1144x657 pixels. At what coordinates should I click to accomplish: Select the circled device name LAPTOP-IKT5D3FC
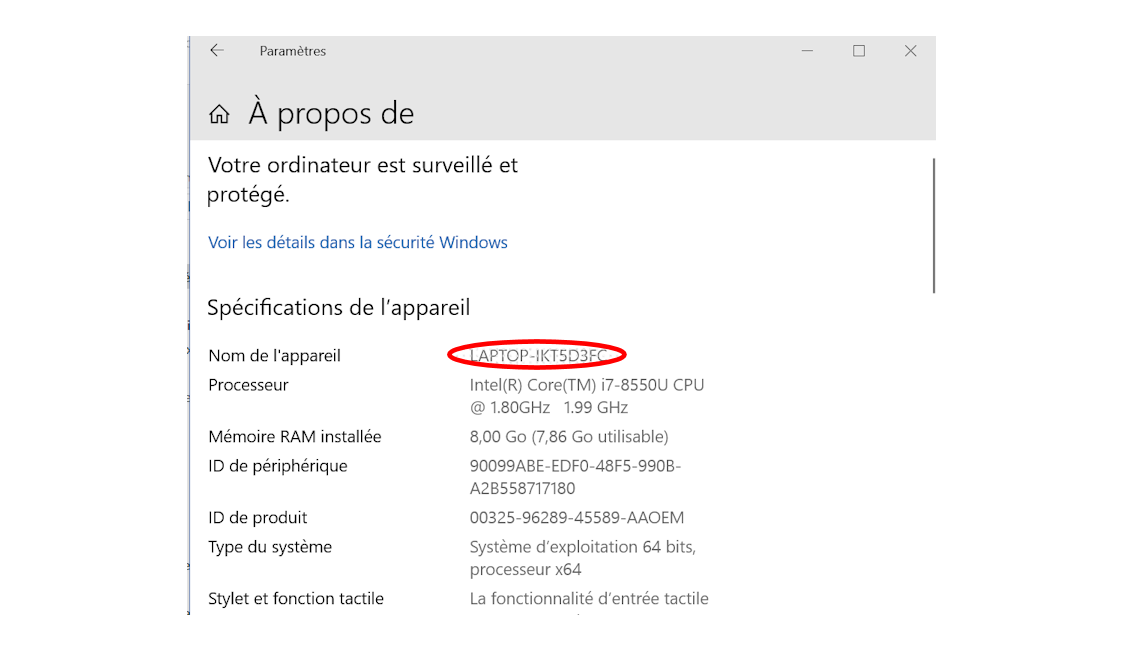click(x=538, y=356)
